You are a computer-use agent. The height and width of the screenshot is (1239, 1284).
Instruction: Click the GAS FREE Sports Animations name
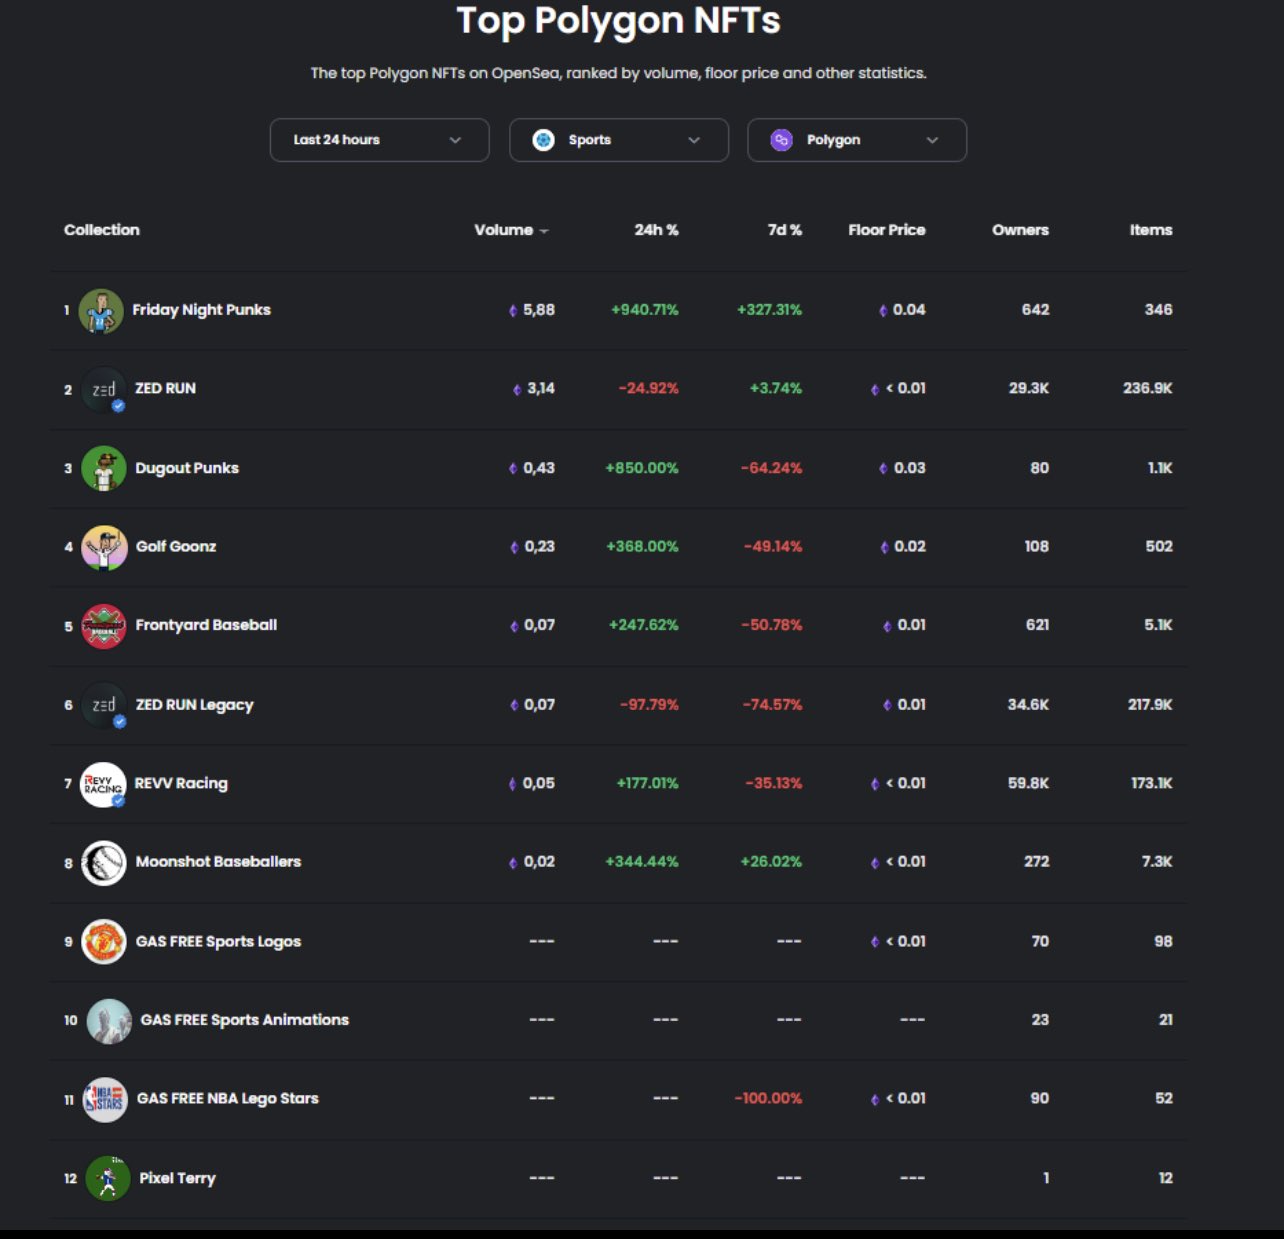tap(245, 1020)
